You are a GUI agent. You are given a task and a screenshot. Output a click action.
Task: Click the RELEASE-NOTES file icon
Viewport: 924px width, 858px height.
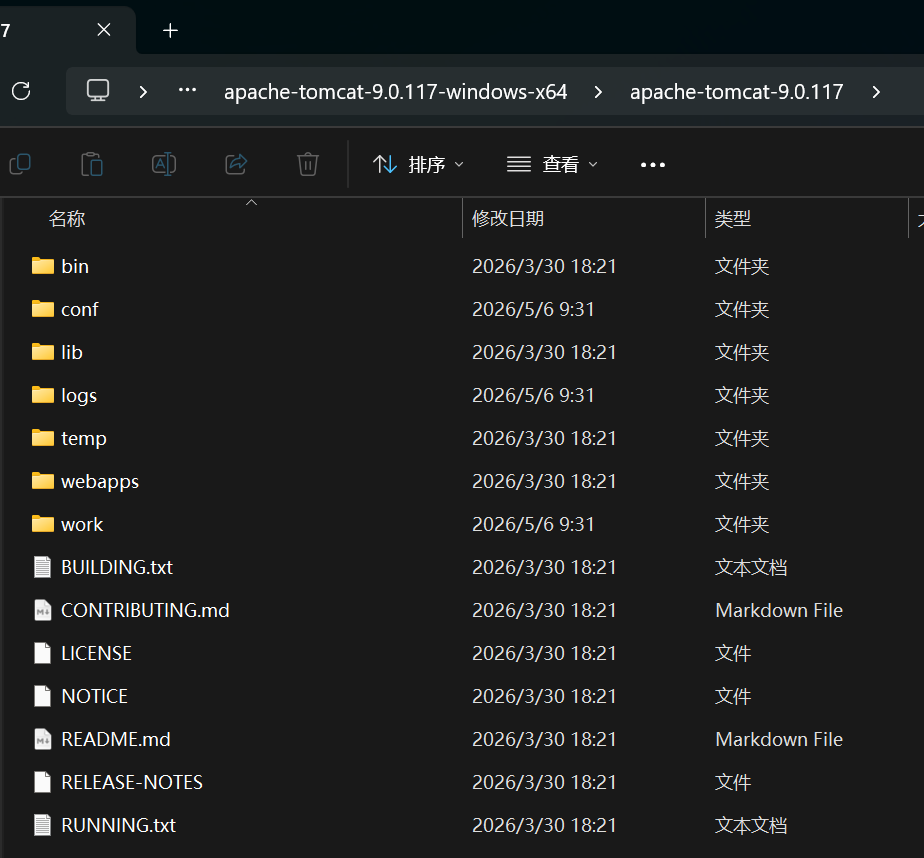point(42,782)
